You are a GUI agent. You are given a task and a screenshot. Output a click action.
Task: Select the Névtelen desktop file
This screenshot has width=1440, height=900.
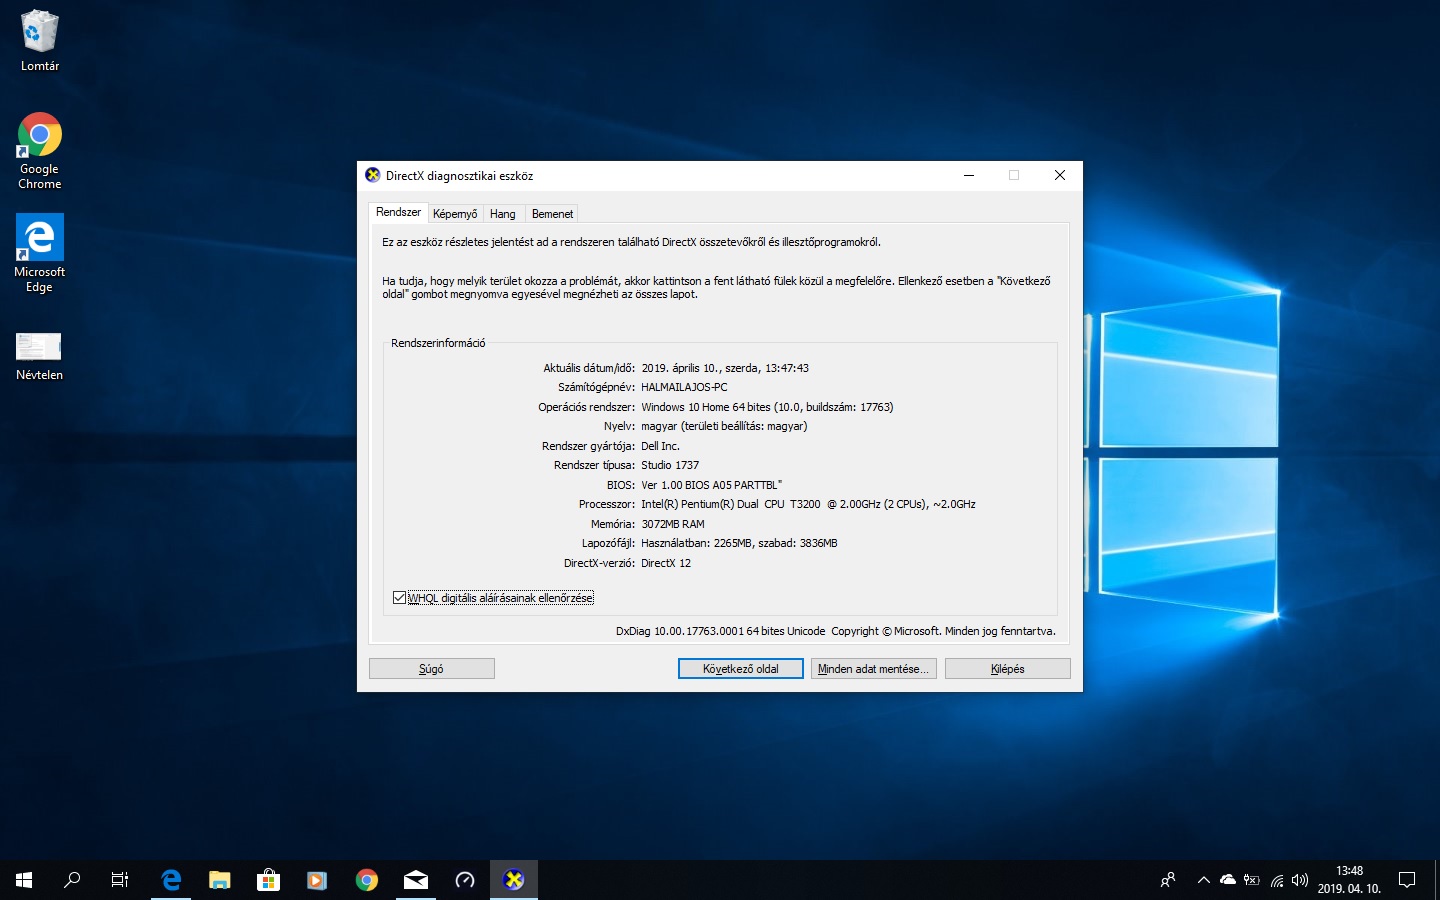(x=39, y=356)
